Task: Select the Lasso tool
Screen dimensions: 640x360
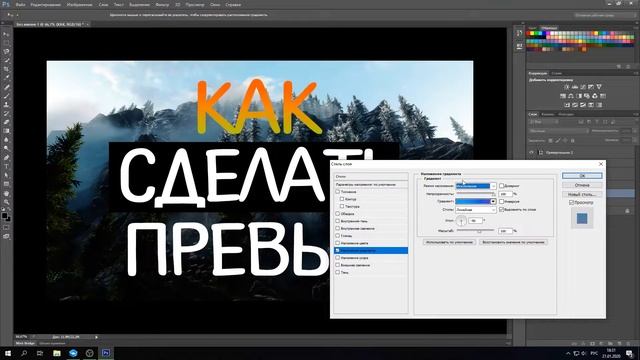Action: [6, 52]
